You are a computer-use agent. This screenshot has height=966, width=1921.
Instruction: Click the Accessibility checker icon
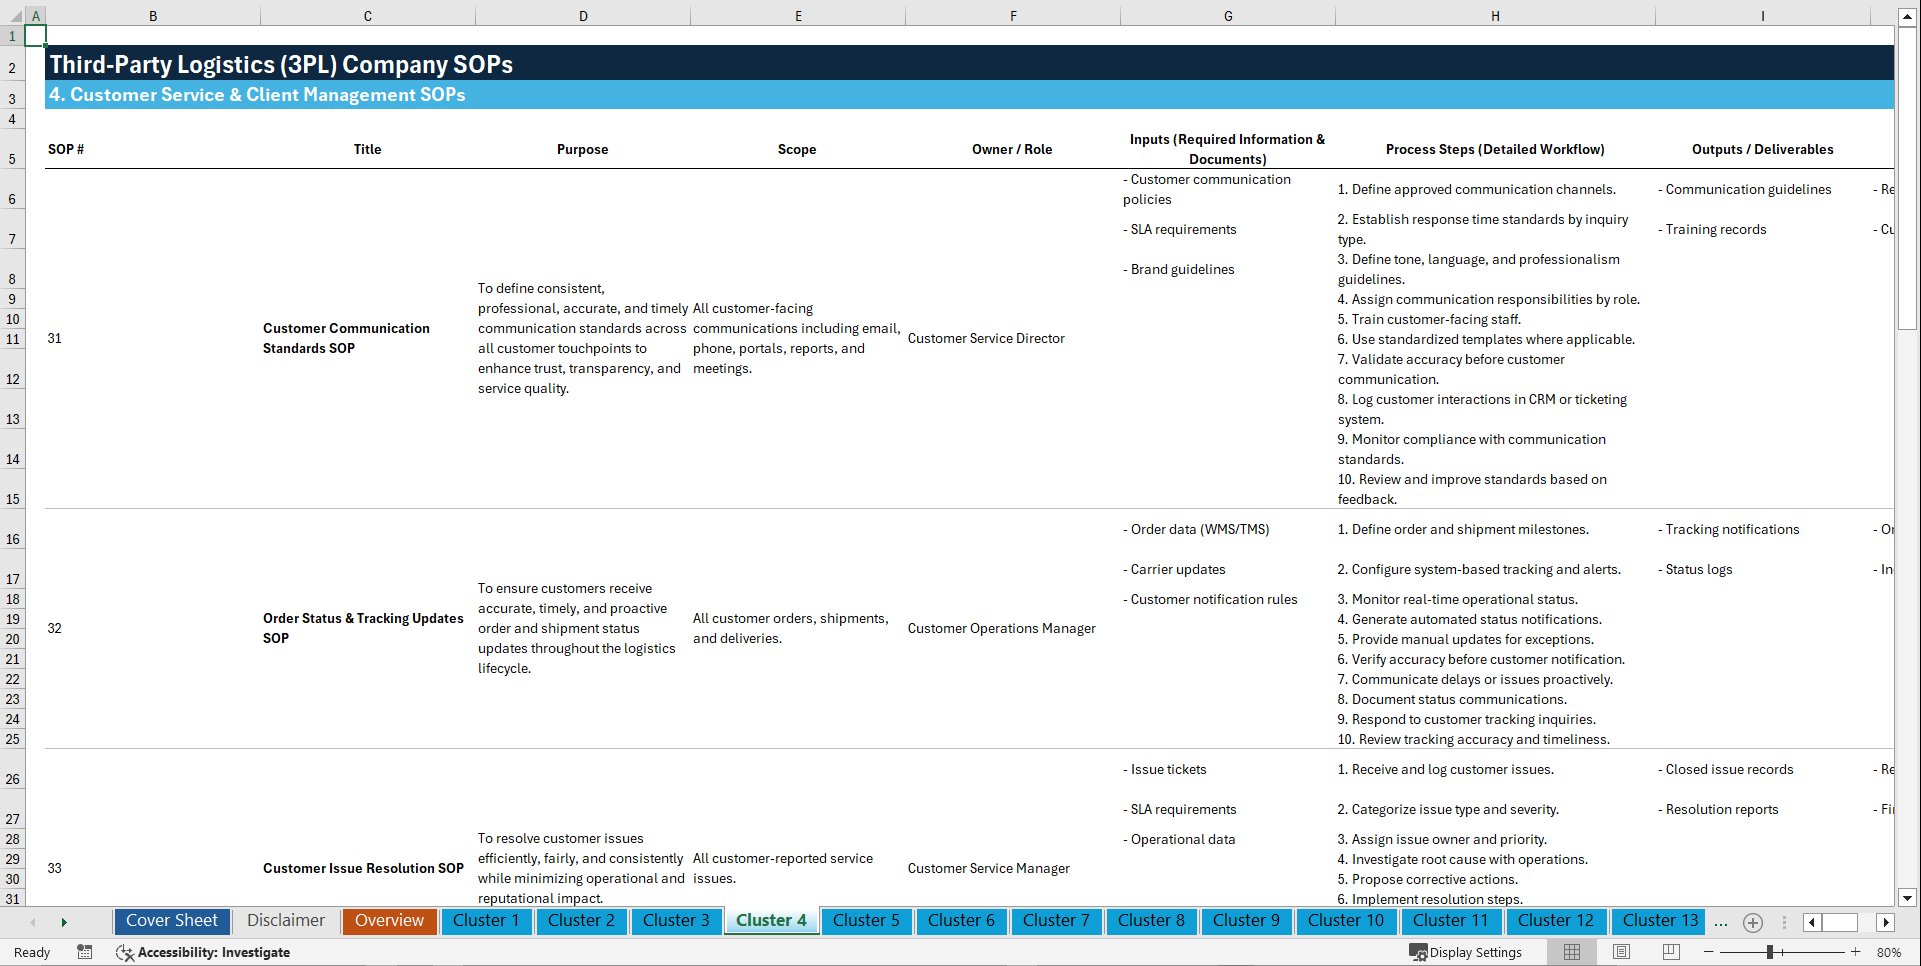coord(125,952)
